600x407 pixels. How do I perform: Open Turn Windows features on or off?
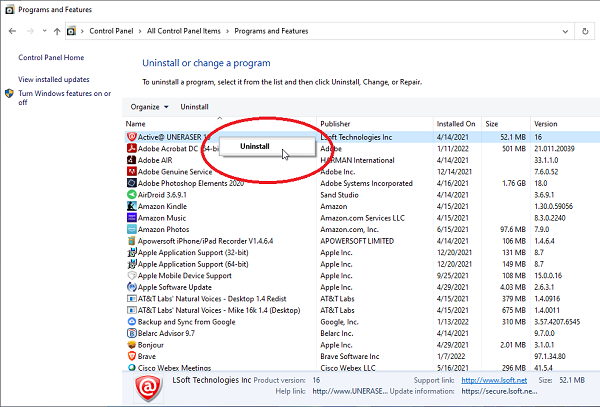64,98
